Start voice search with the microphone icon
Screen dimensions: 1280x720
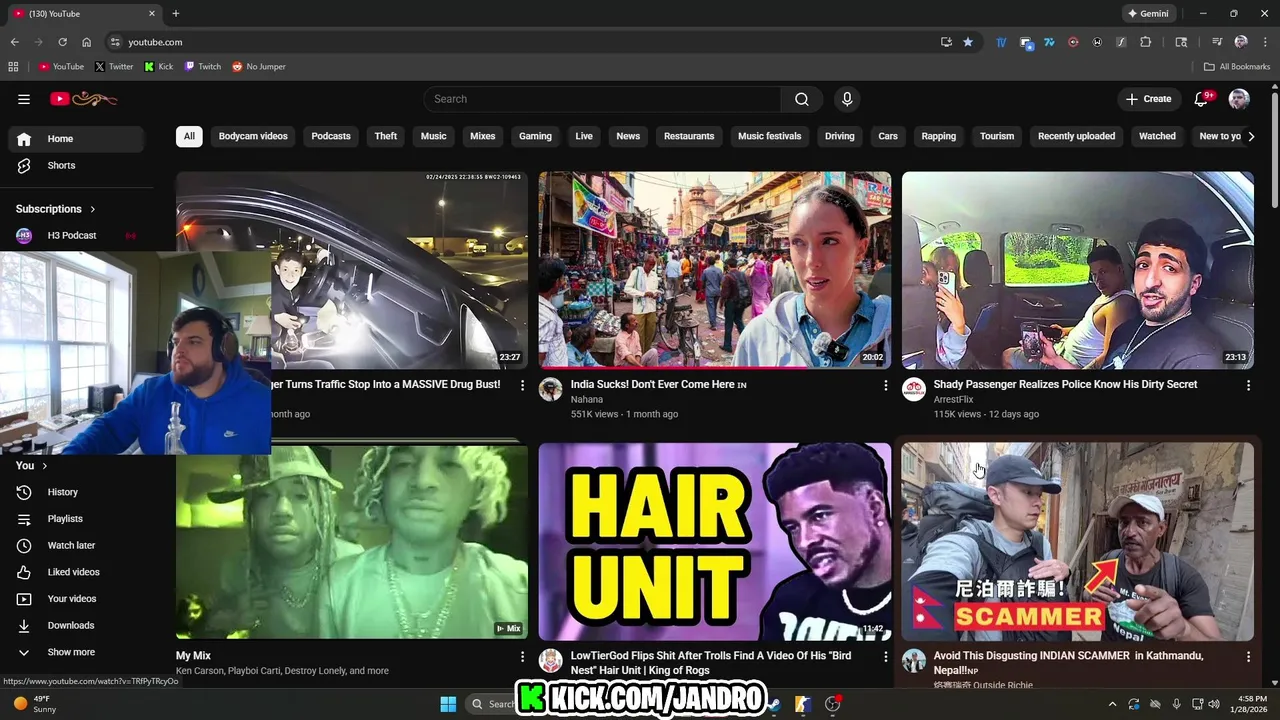[x=847, y=99]
